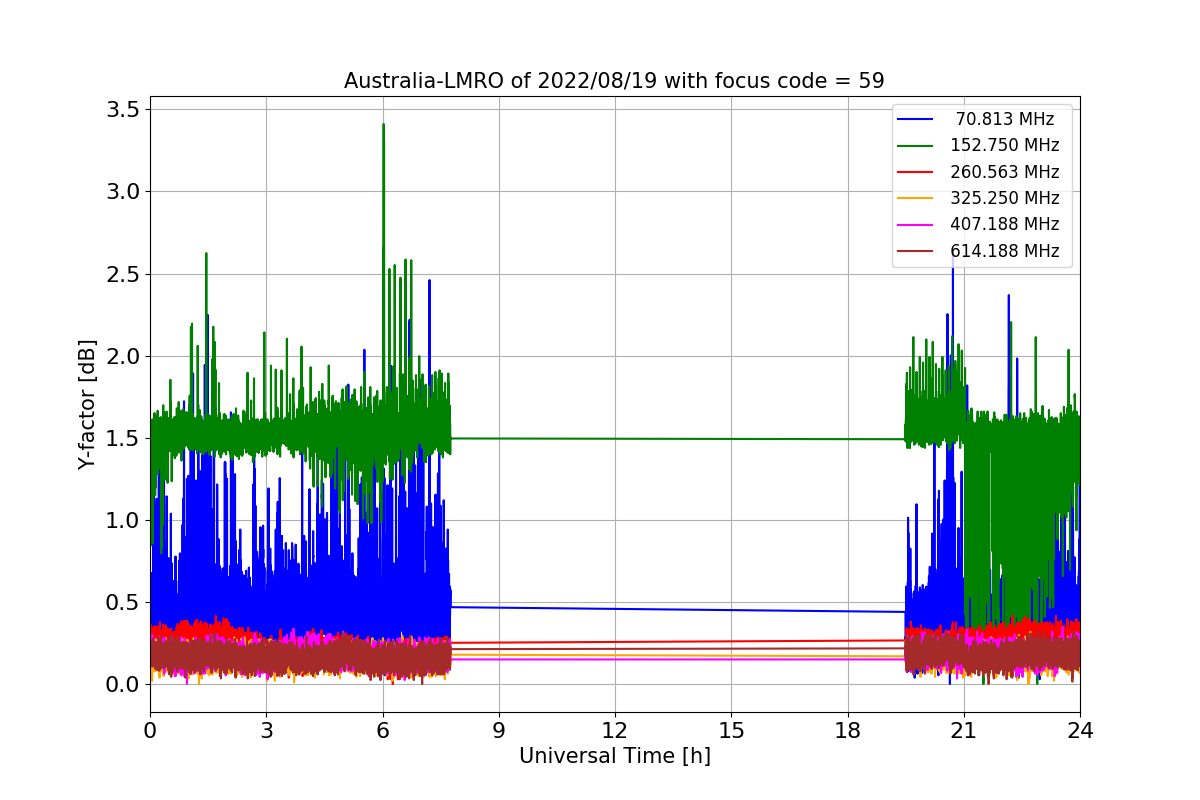Image resolution: width=1200 pixels, height=800 pixels.
Task: Click the y-axis tick label 0.5
Action: (x=124, y=602)
